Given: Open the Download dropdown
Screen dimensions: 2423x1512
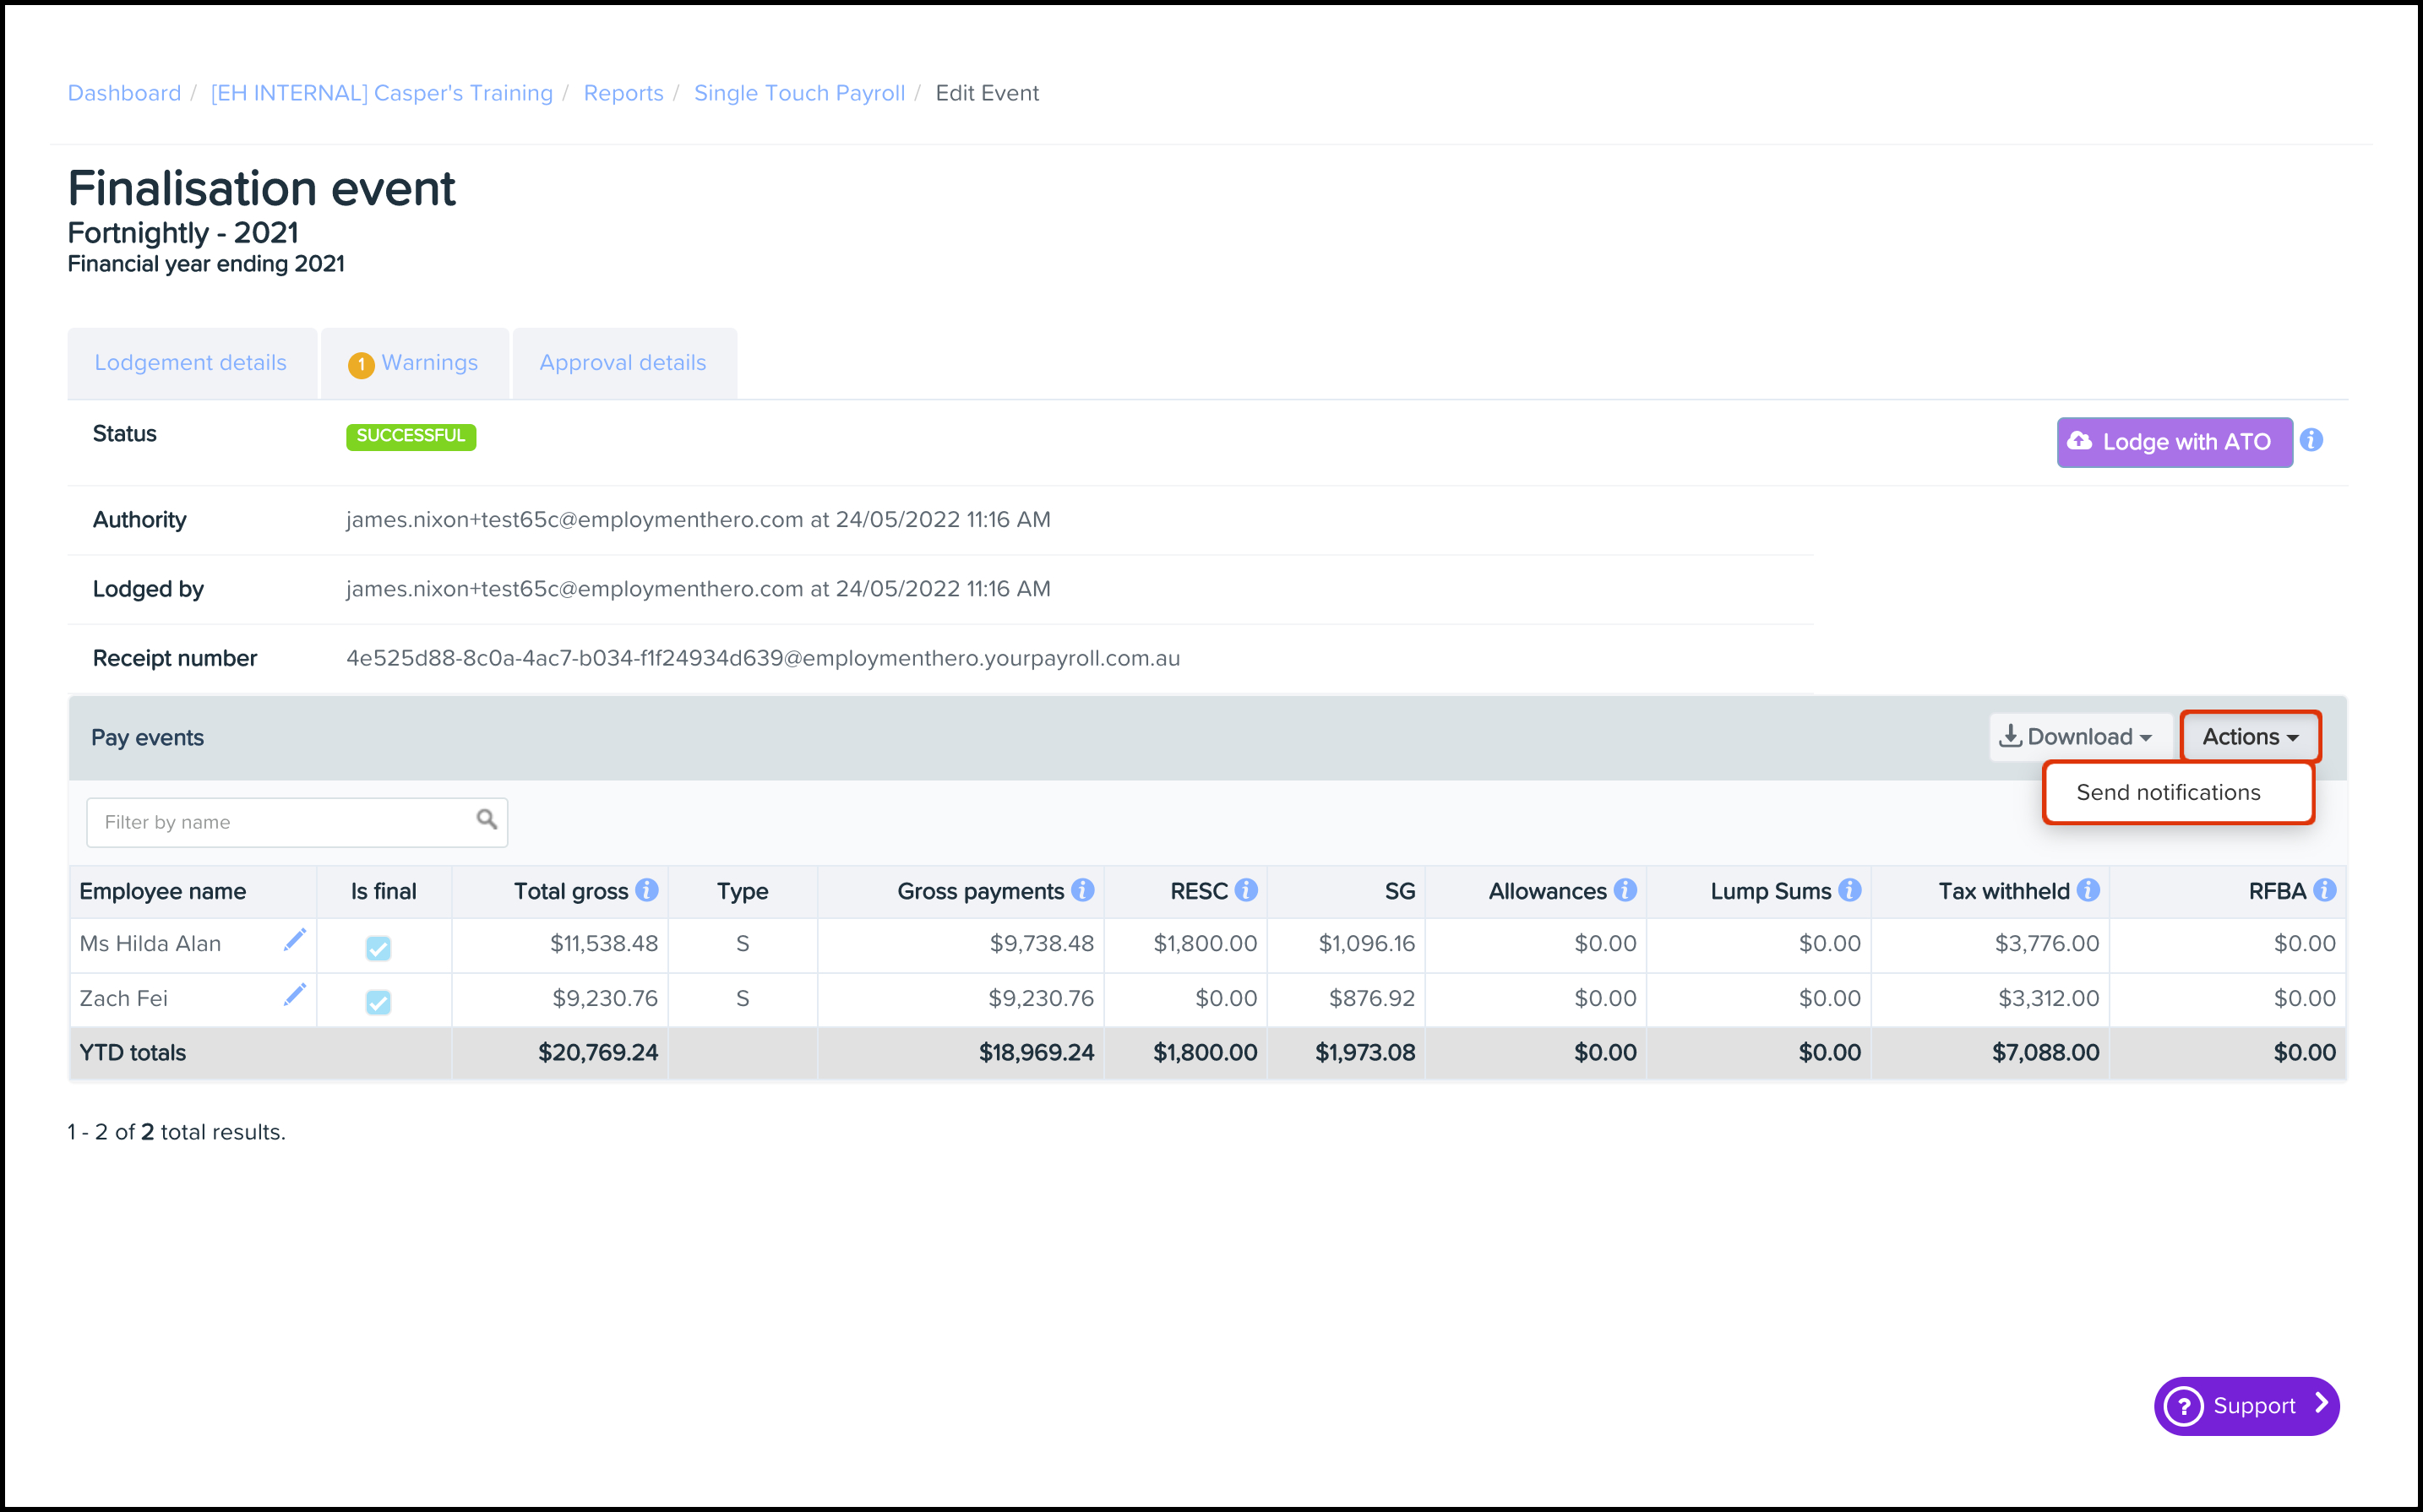Looking at the screenshot, I should (2076, 737).
